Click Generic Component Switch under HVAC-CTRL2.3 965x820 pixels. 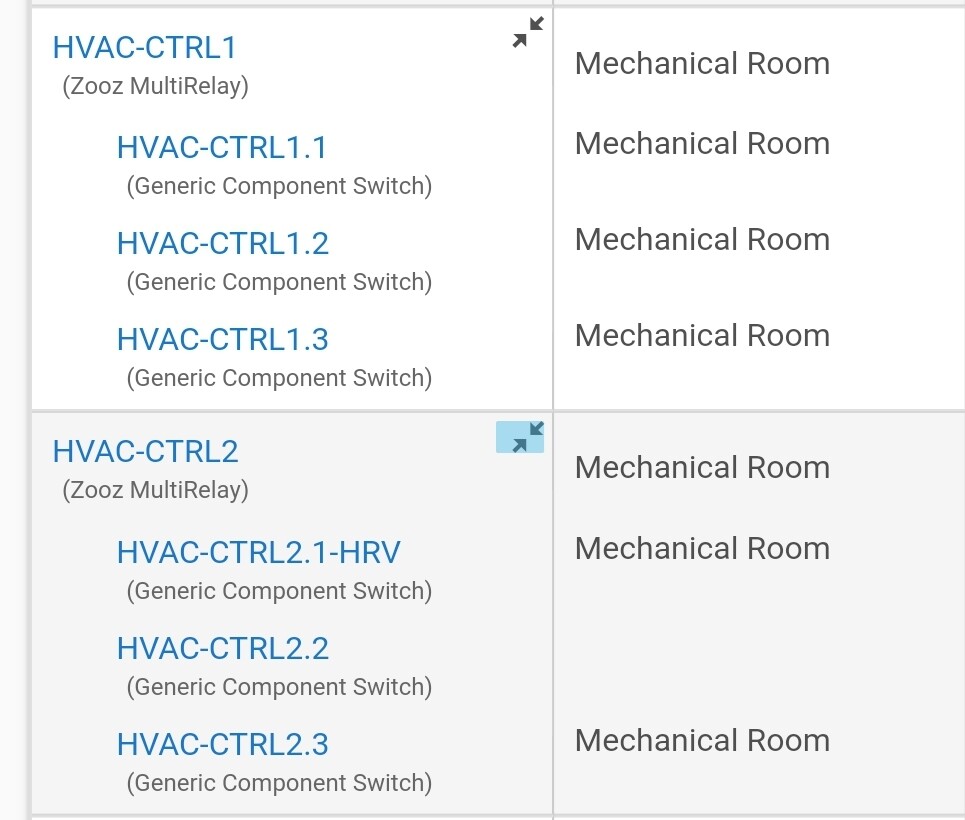coord(279,783)
